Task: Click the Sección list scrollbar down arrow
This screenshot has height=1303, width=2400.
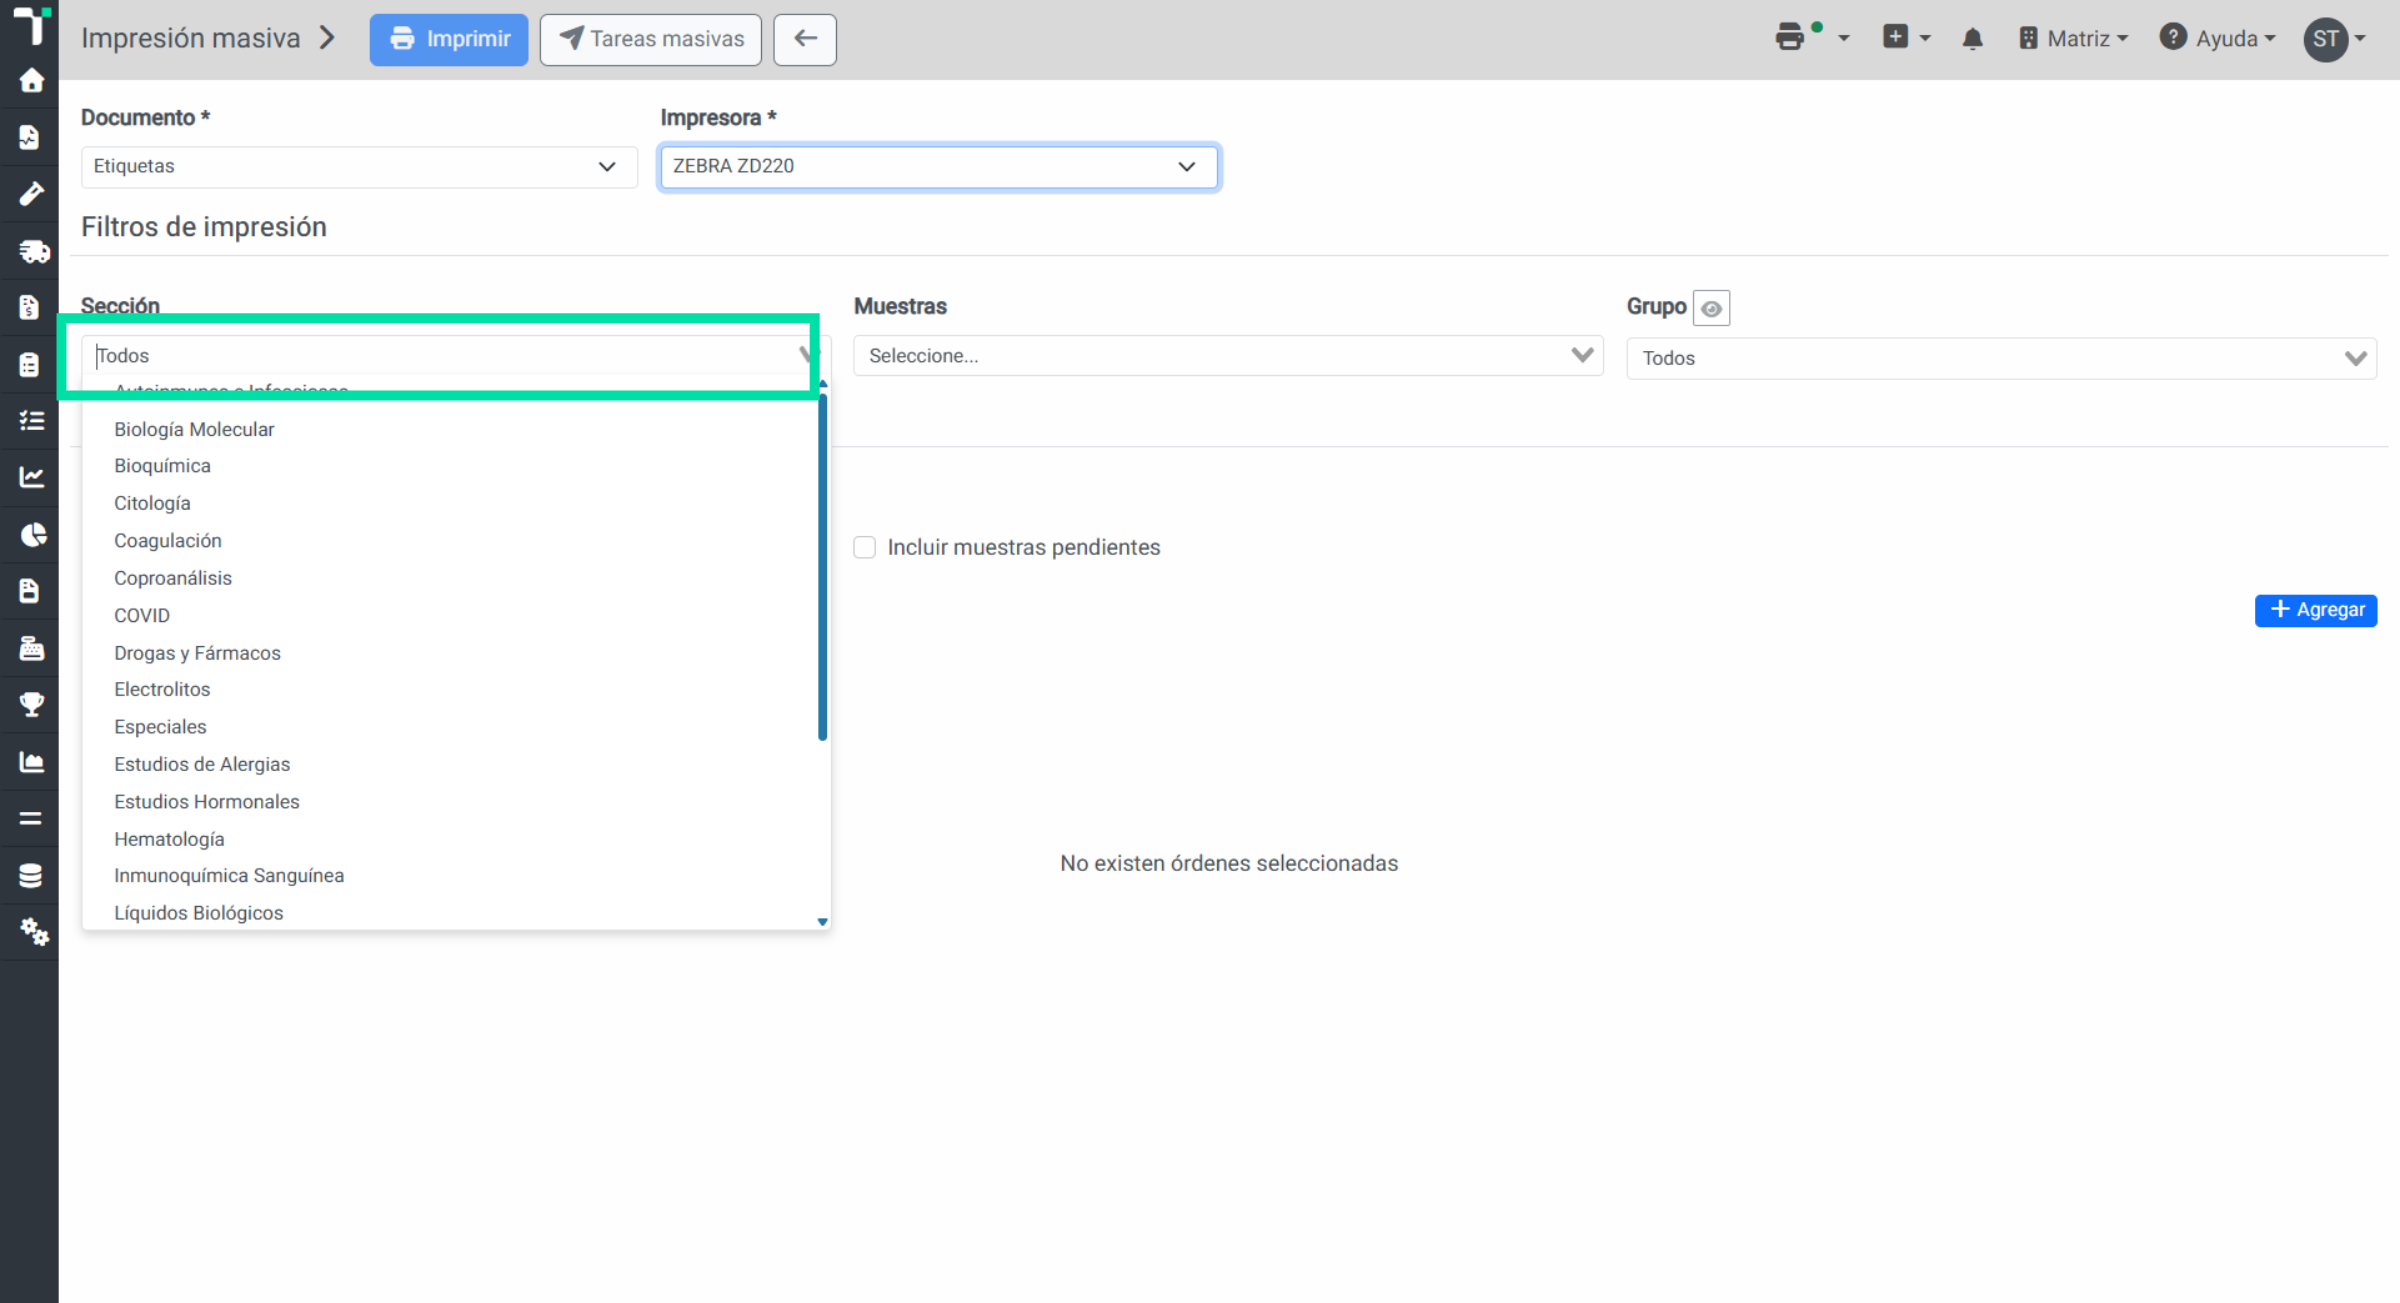Action: click(x=823, y=922)
